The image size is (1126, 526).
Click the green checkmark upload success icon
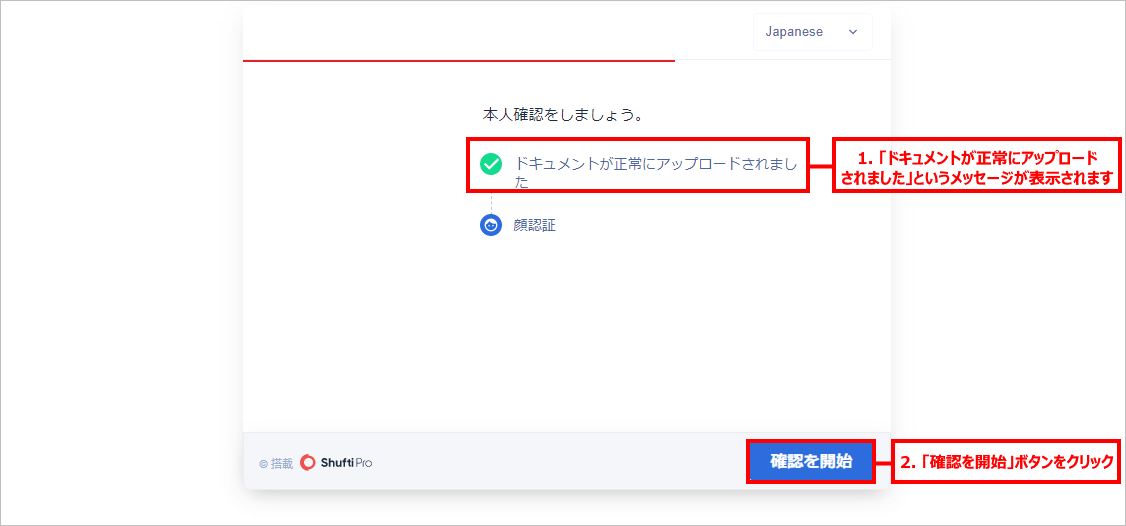tap(490, 164)
